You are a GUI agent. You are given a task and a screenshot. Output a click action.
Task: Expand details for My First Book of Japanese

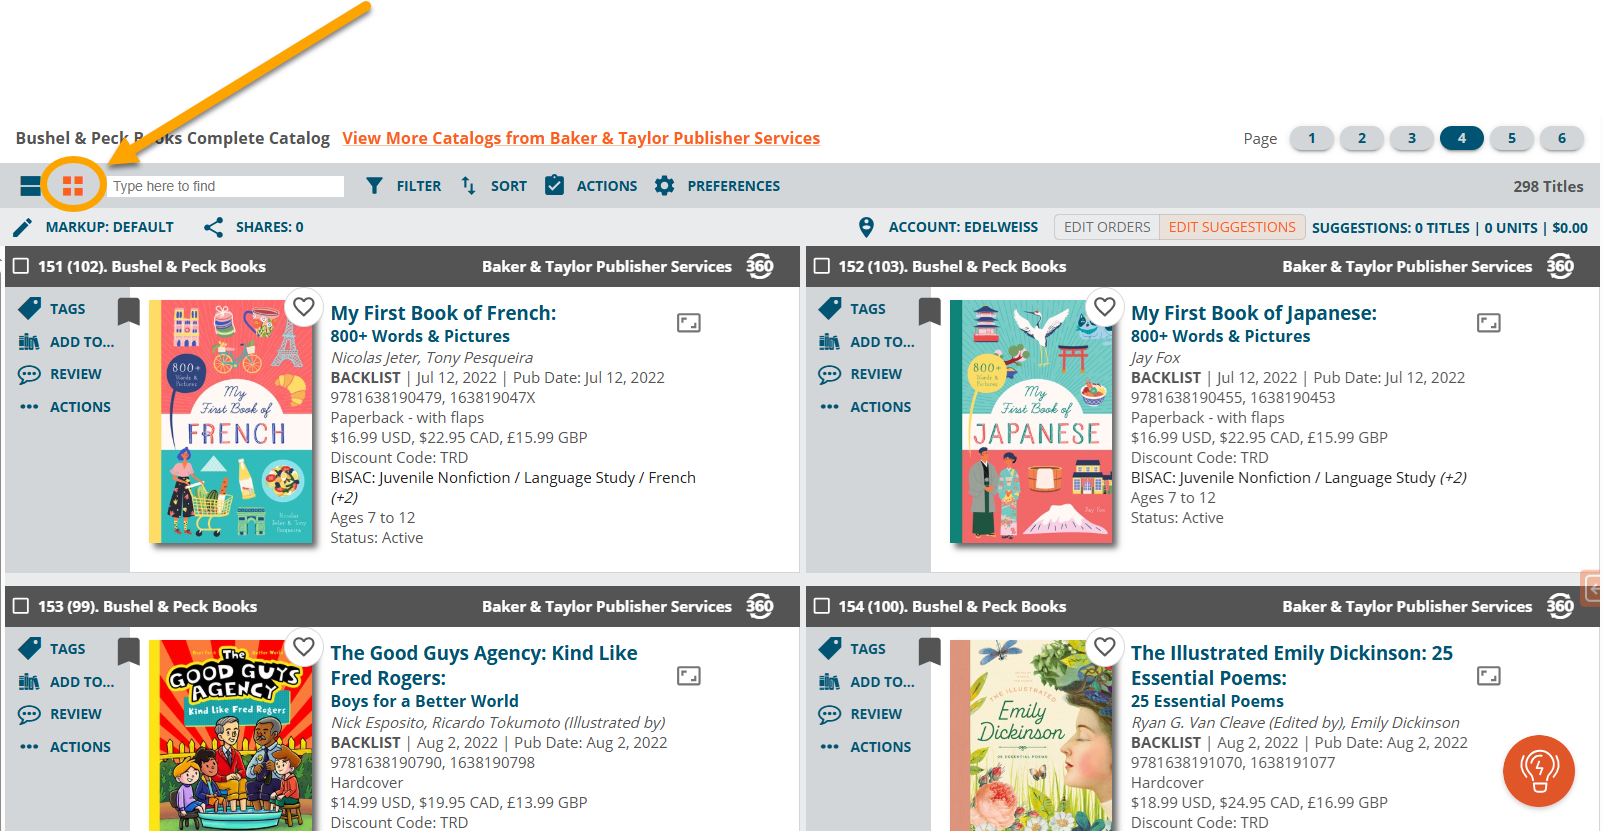[1489, 322]
